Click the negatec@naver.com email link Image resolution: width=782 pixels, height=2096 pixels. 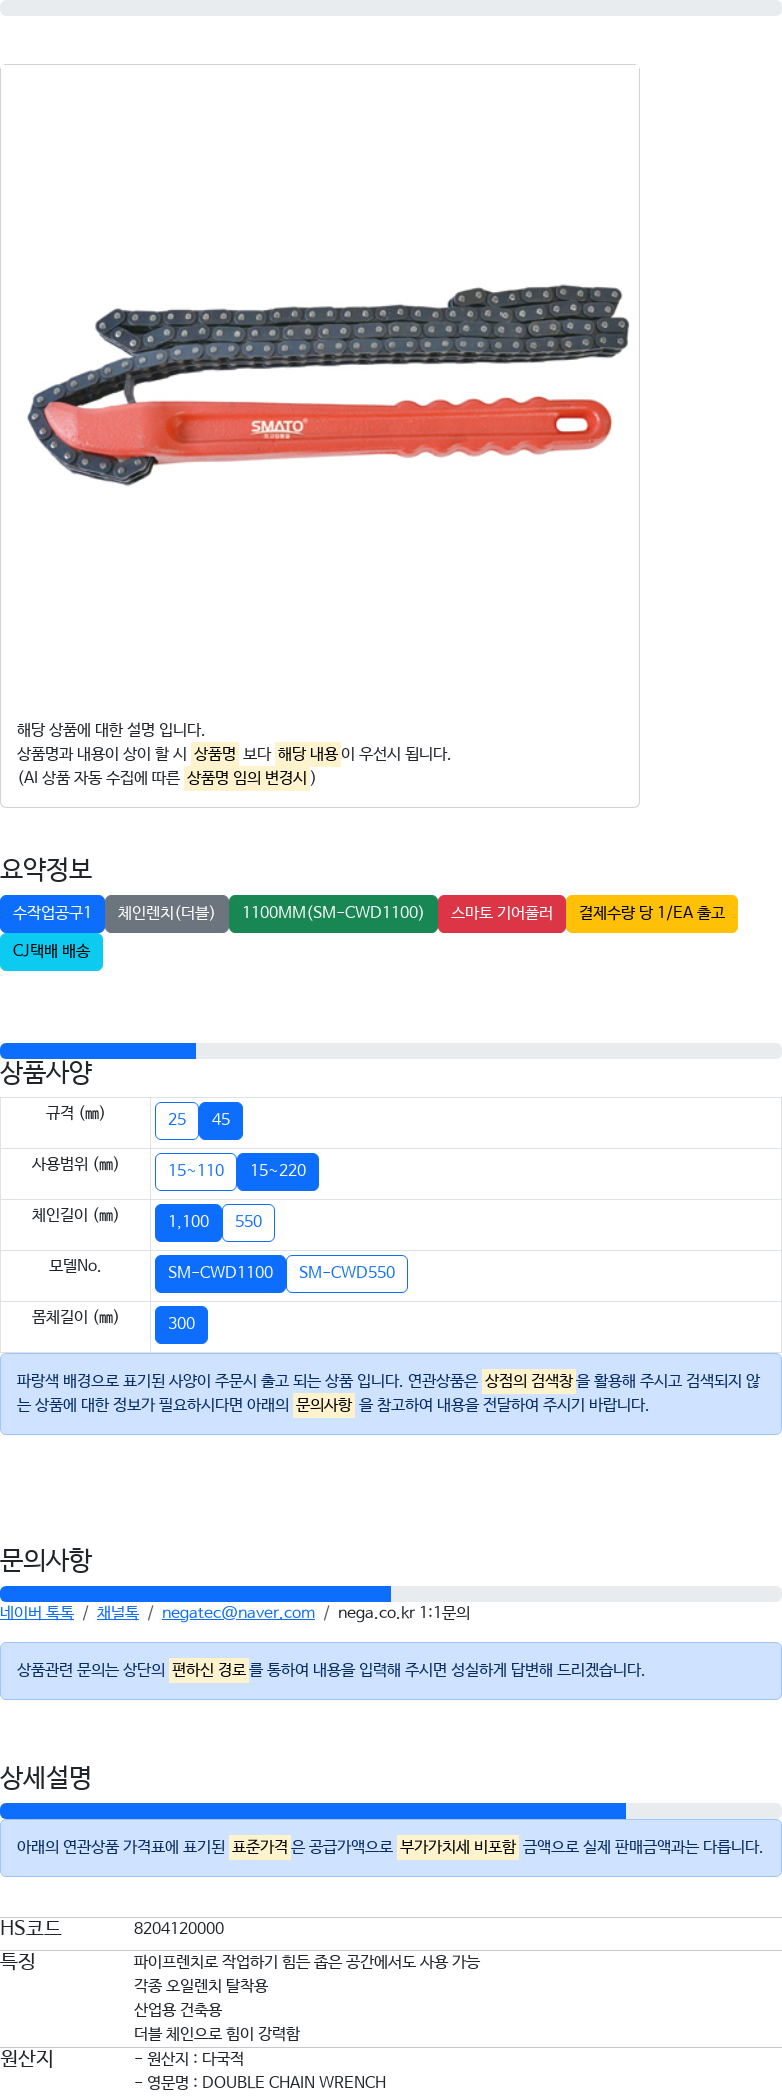(x=238, y=1613)
